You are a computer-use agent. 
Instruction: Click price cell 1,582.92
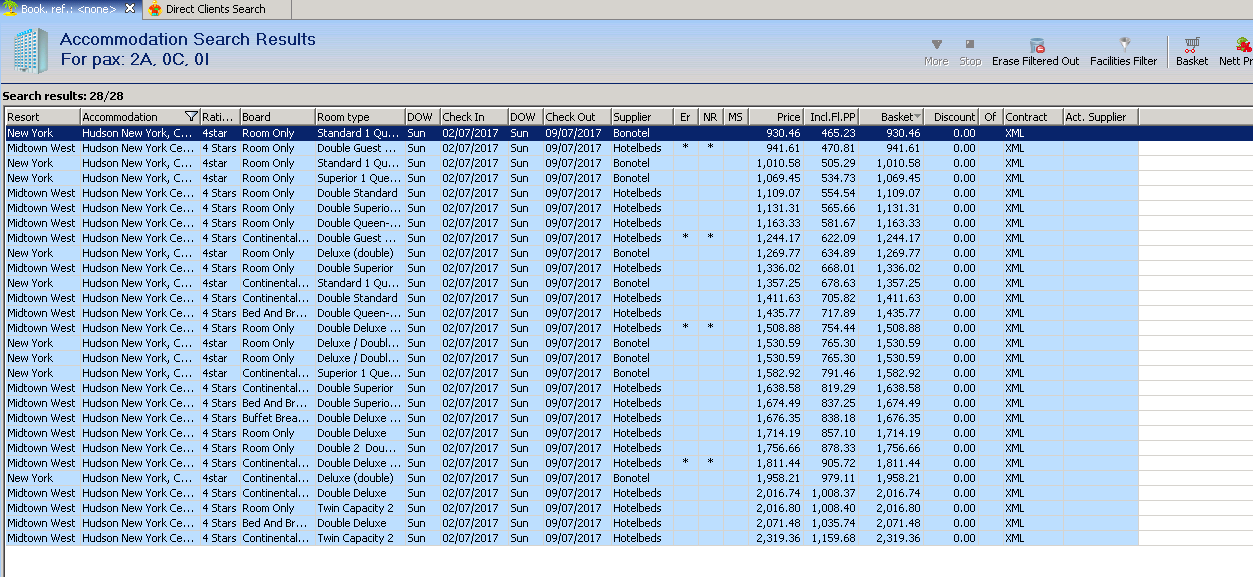point(778,373)
